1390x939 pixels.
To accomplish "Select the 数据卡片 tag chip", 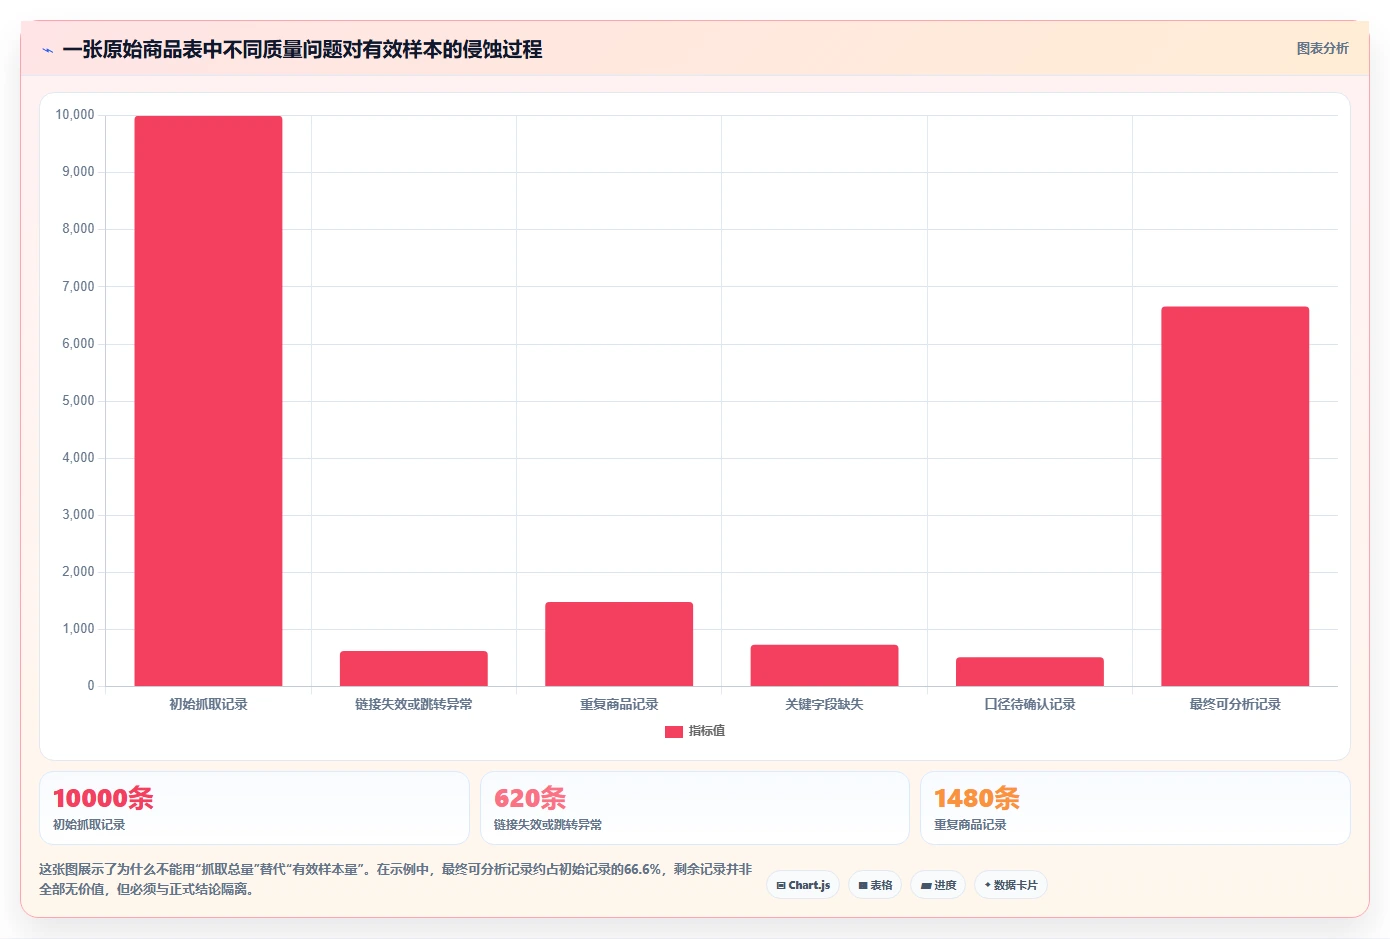I will 1011,885.
